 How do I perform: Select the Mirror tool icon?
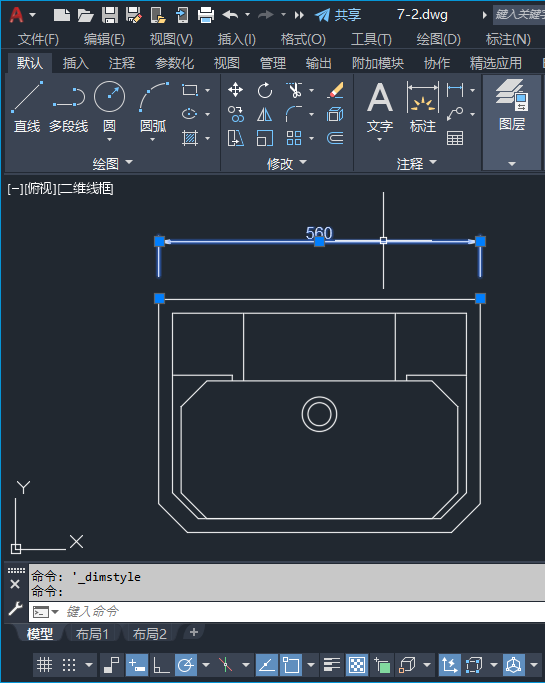pyautogui.click(x=264, y=115)
